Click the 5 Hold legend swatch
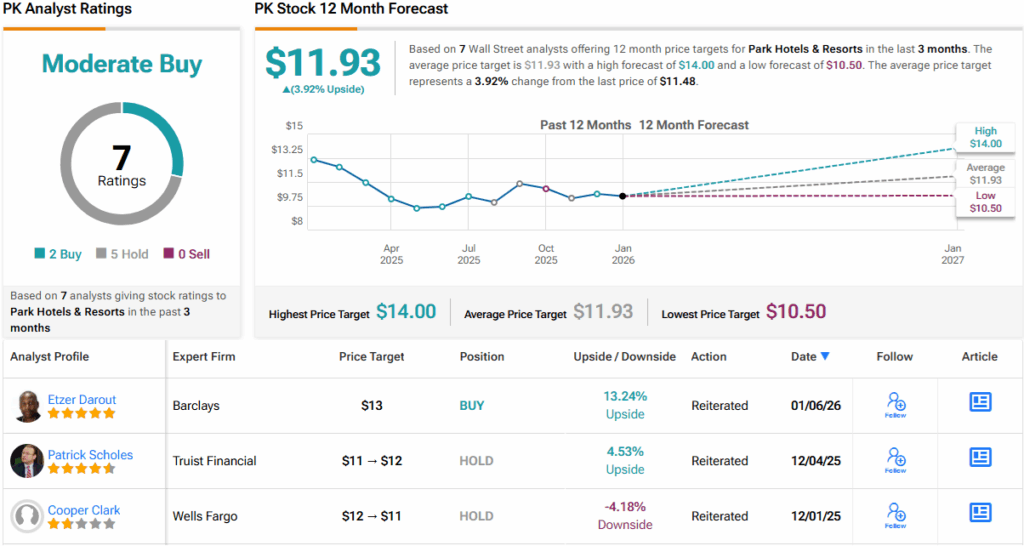The width and height of the screenshot is (1024, 546). [101, 254]
